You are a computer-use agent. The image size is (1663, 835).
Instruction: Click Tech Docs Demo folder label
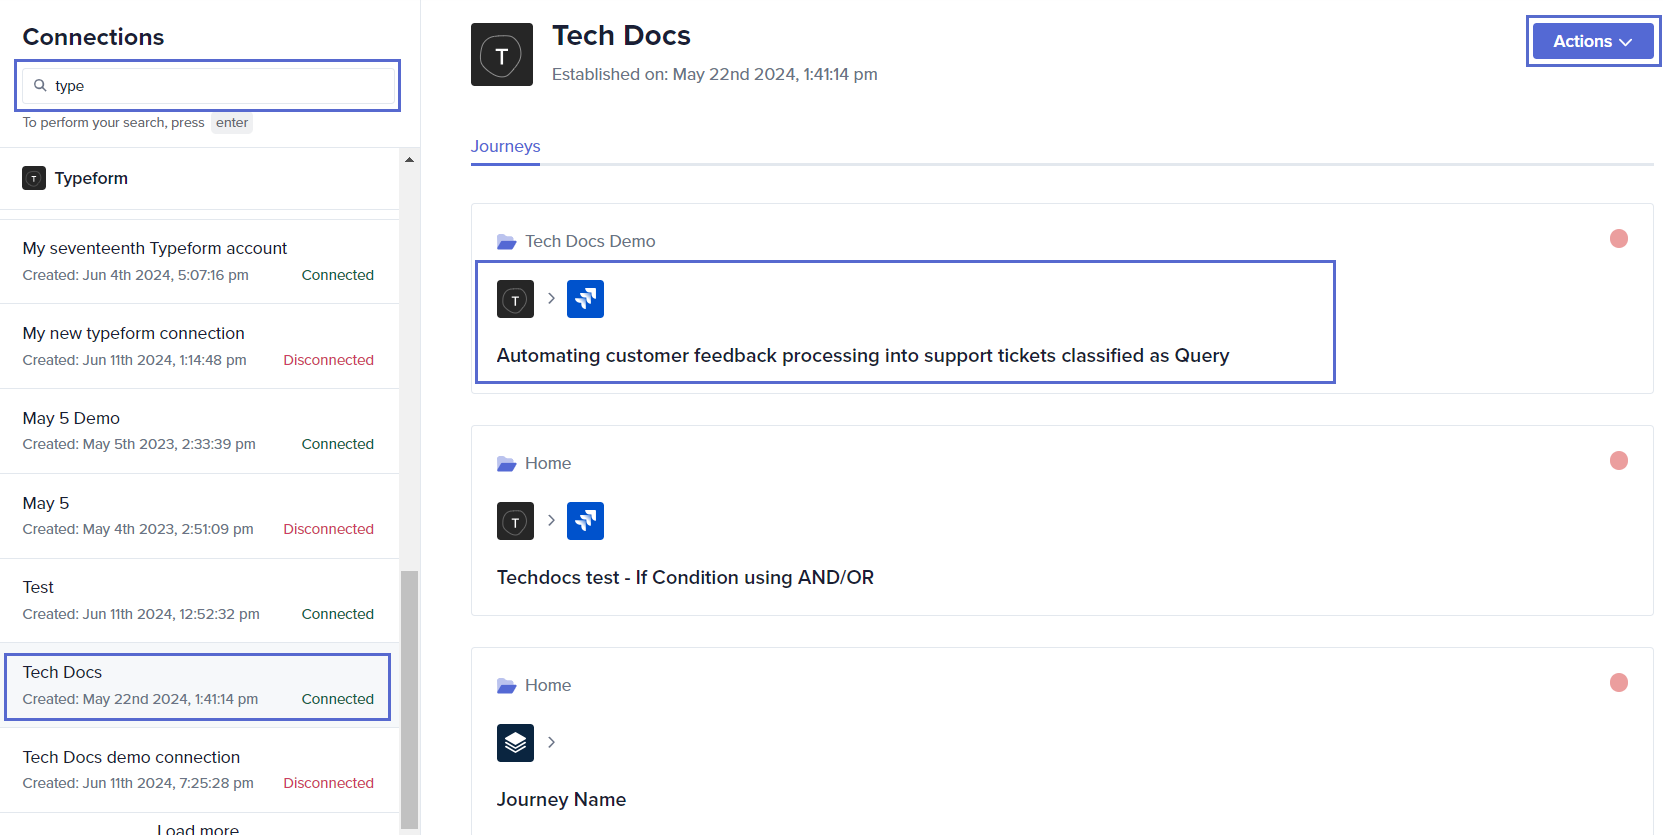tap(590, 242)
